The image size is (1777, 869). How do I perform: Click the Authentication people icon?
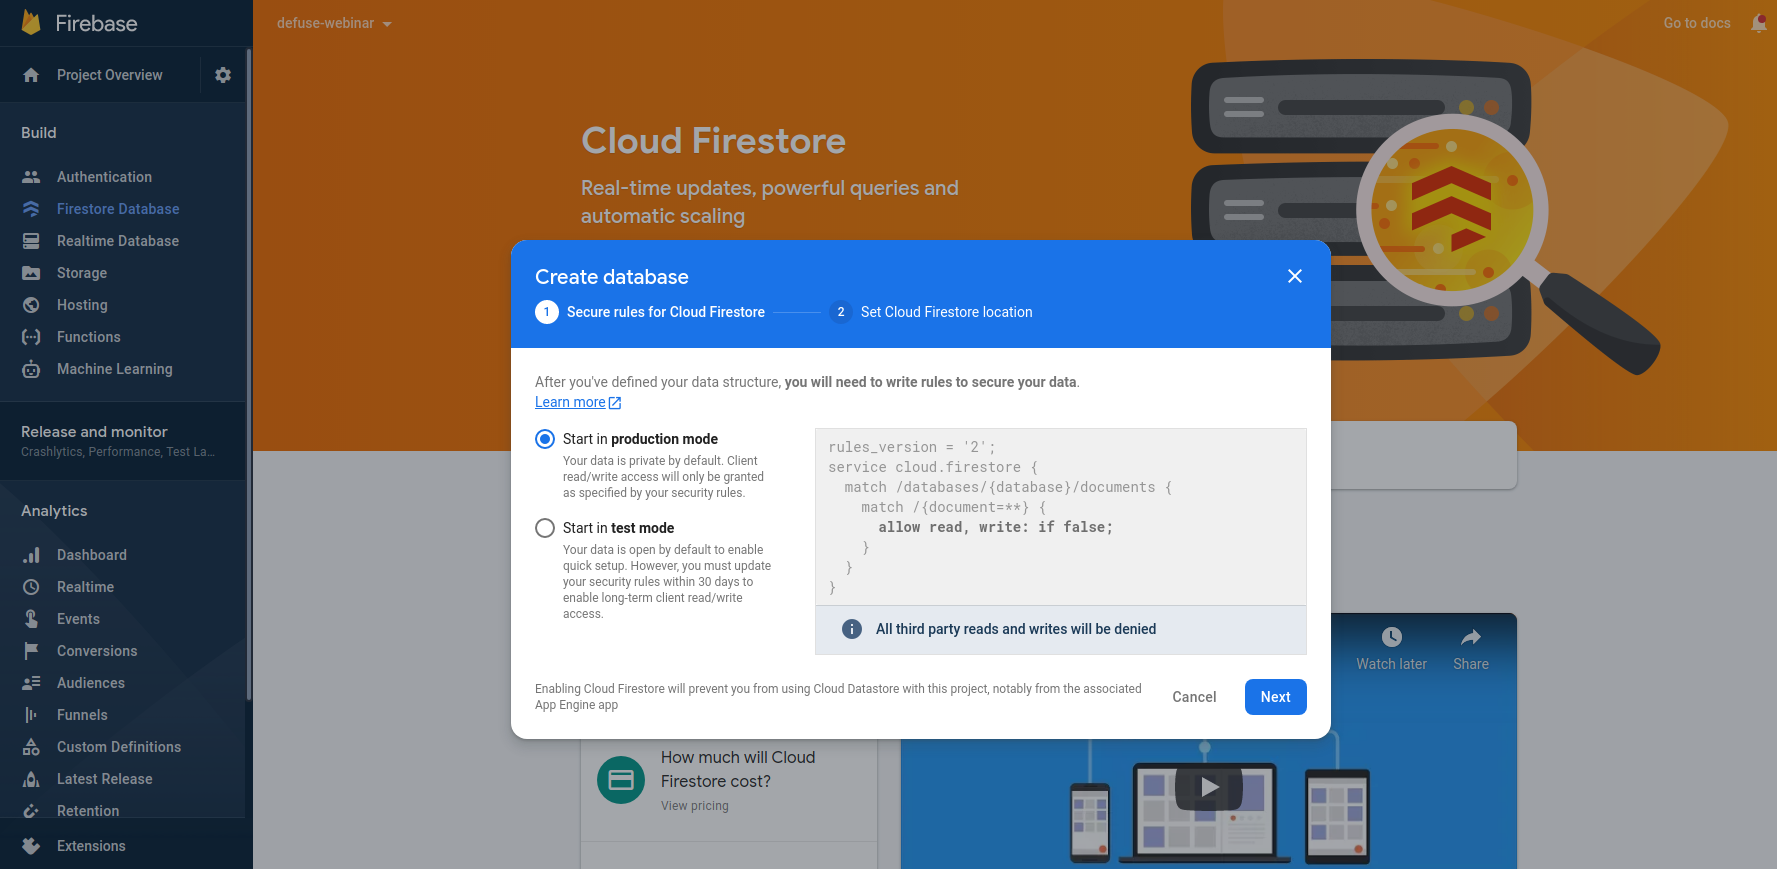31,177
